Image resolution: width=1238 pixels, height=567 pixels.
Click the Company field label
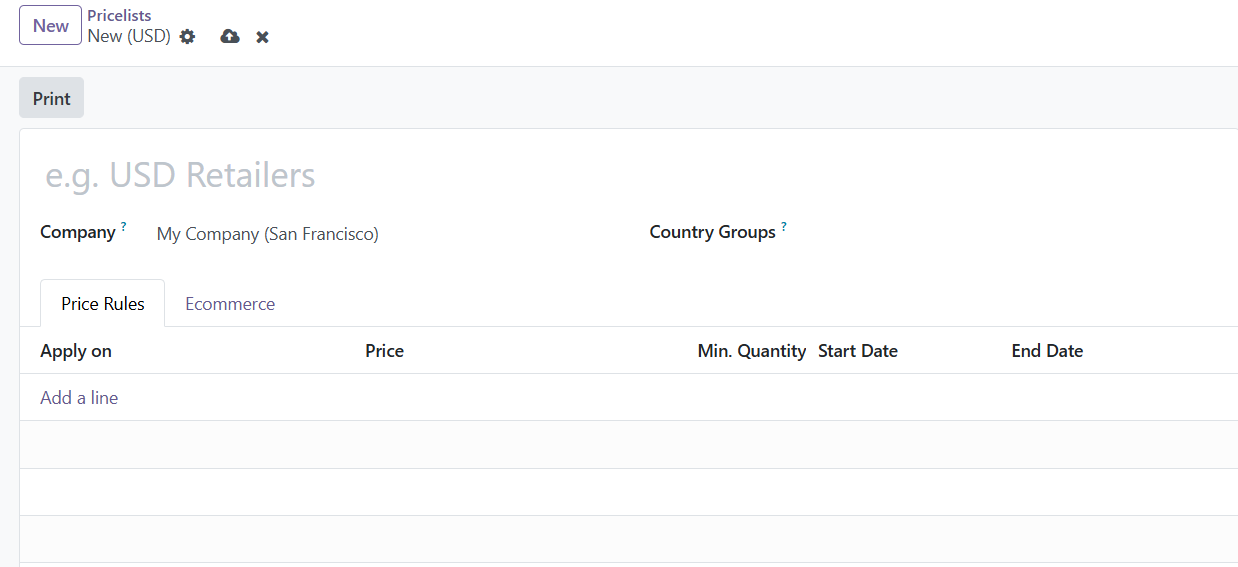78,232
